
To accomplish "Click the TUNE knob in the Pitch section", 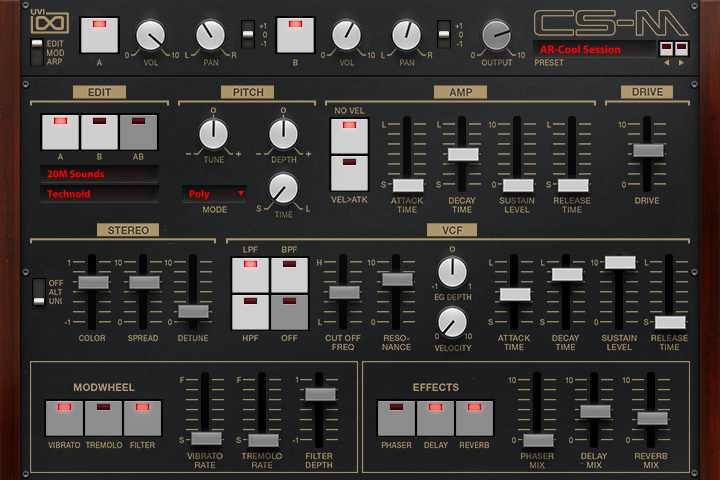I will click(213, 133).
